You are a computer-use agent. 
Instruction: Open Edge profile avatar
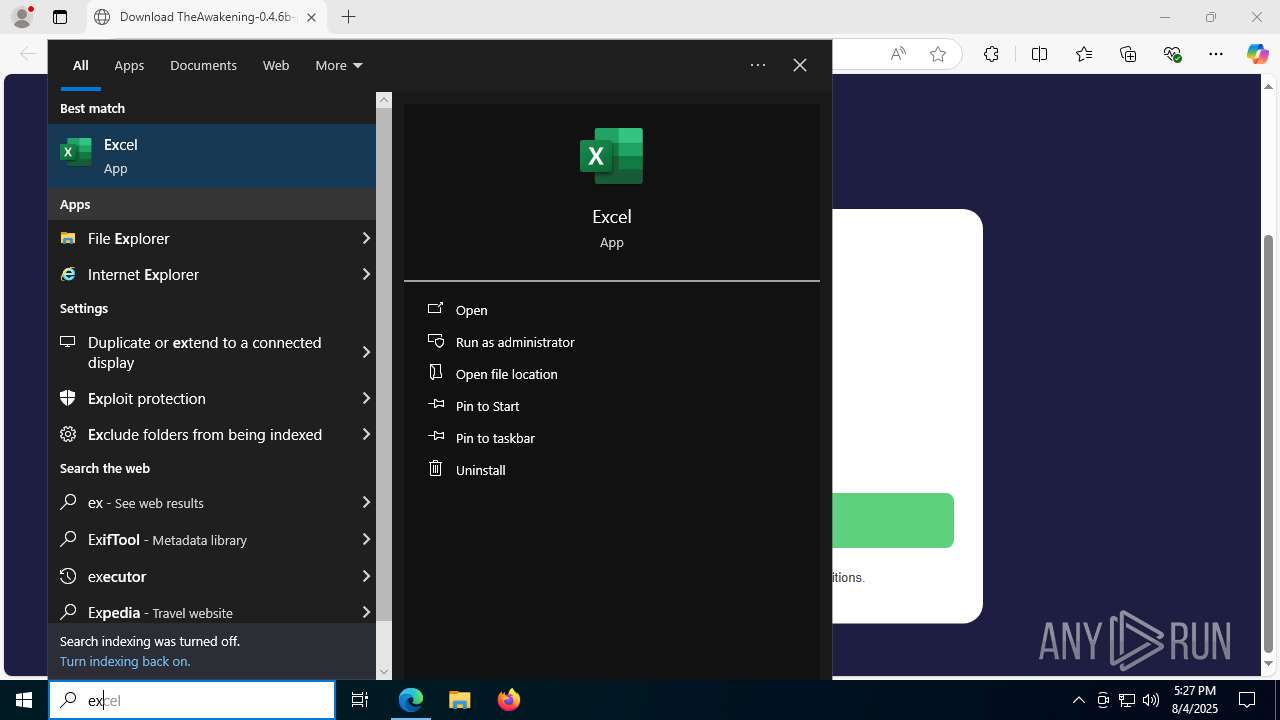22,17
